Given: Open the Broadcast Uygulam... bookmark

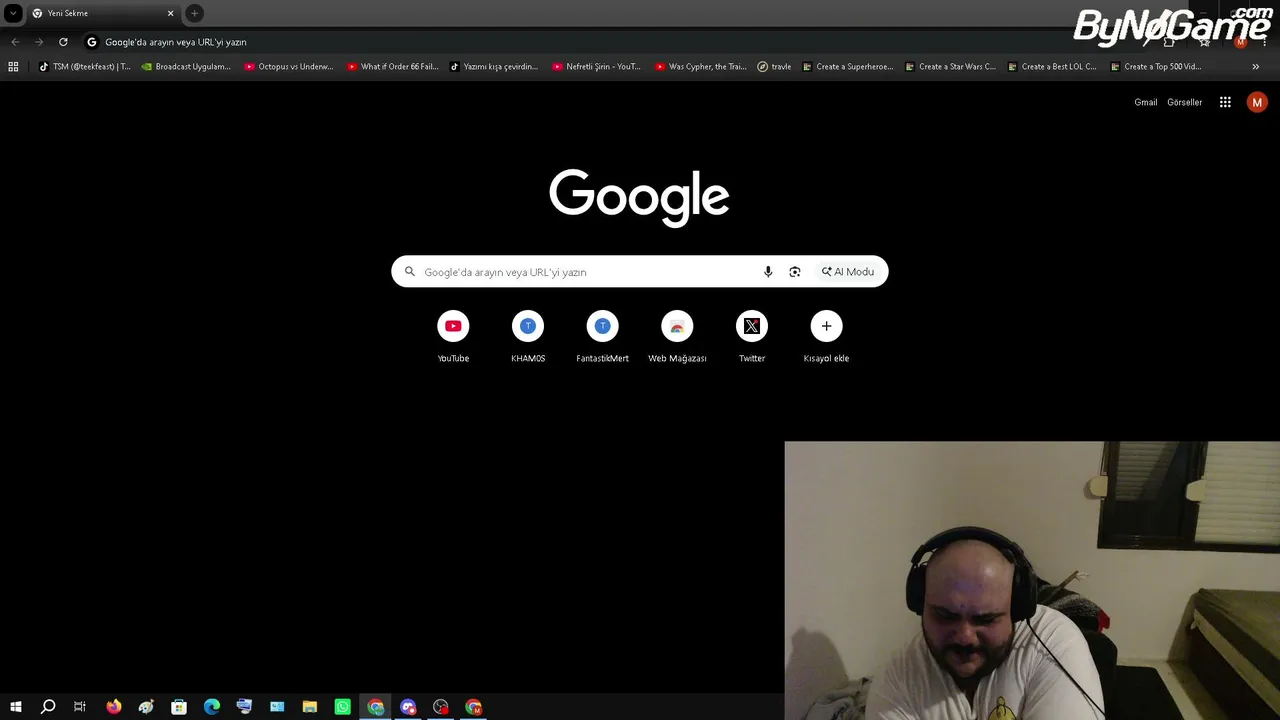Looking at the screenshot, I should 187,67.
